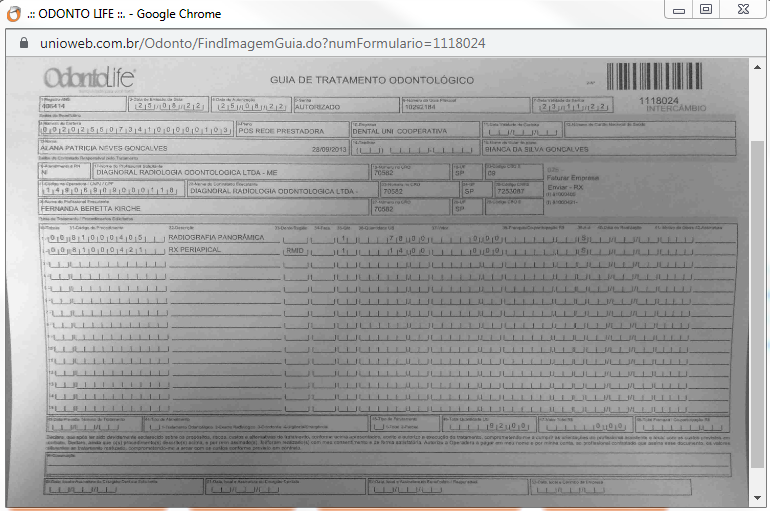Screen dimensions: 770x511
Task: Select the RADIOGRAFIA PANORÂMICA procedure row
Action: [x=216, y=238]
